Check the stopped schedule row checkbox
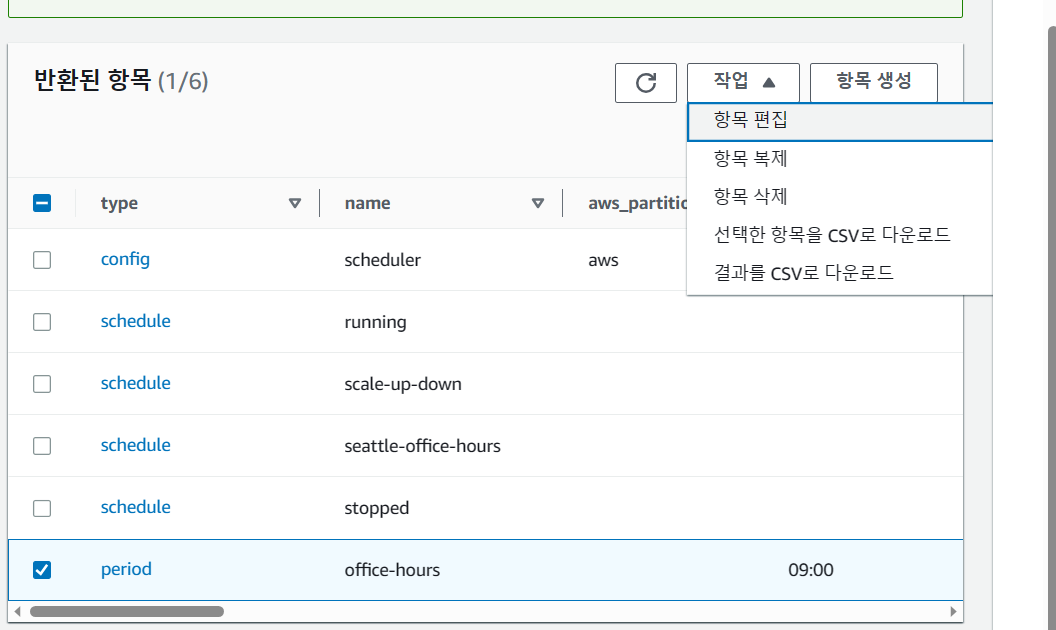The width and height of the screenshot is (1056, 630). point(42,507)
